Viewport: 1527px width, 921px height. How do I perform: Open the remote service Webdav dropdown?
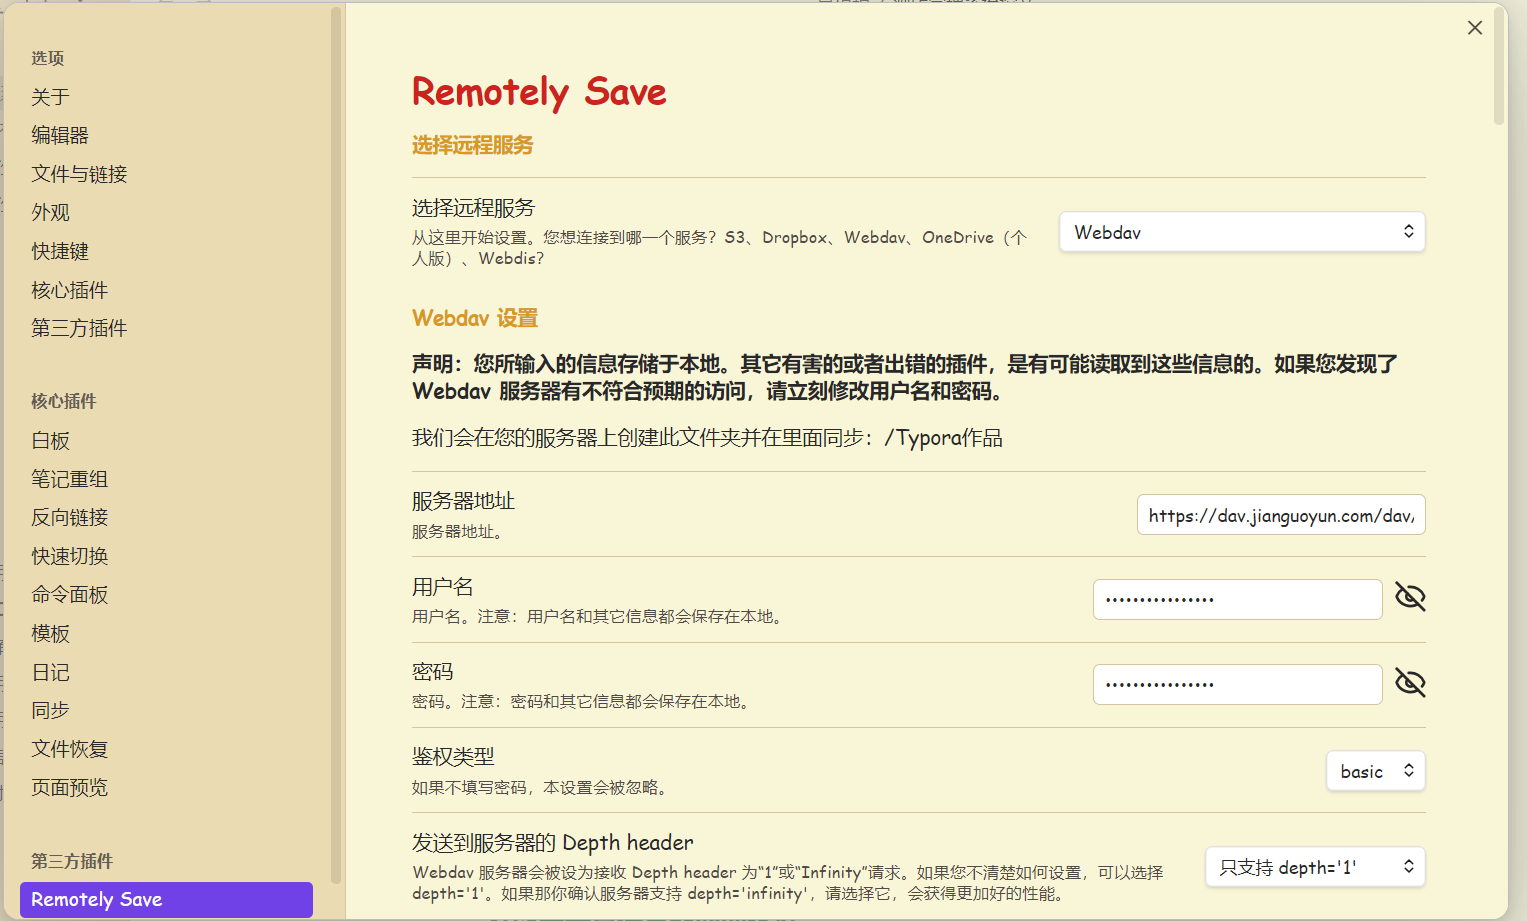tap(1241, 232)
